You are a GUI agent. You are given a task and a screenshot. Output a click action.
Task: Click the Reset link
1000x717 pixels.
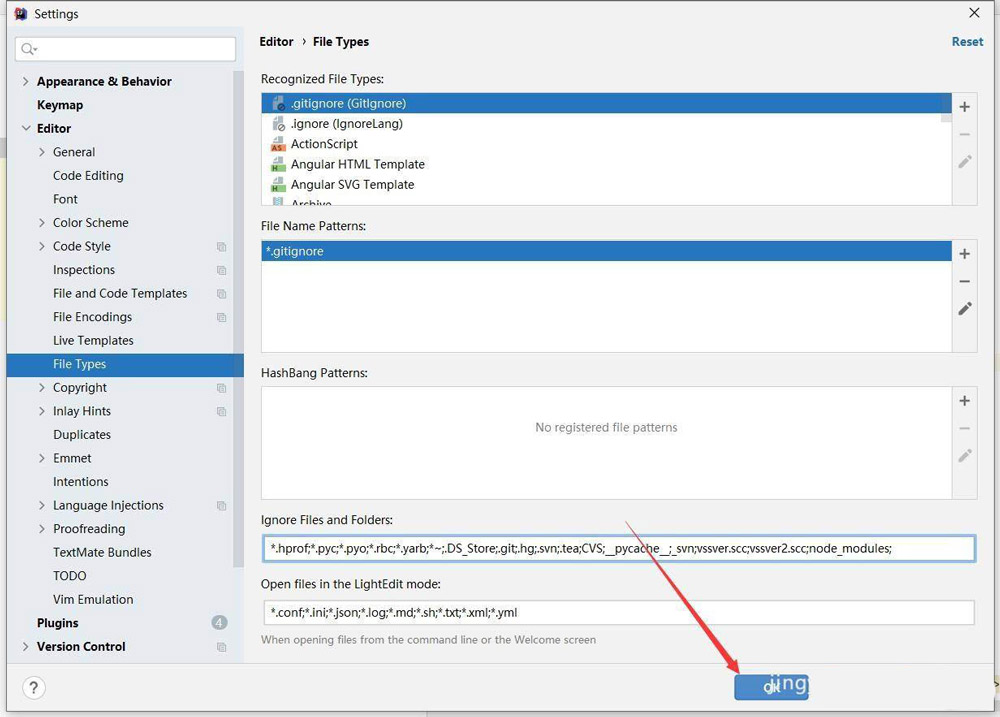pos(967,42)
